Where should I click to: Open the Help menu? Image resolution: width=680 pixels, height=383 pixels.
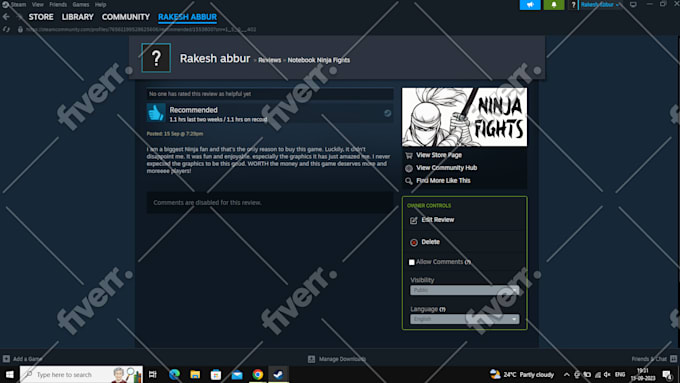[101, 4]
